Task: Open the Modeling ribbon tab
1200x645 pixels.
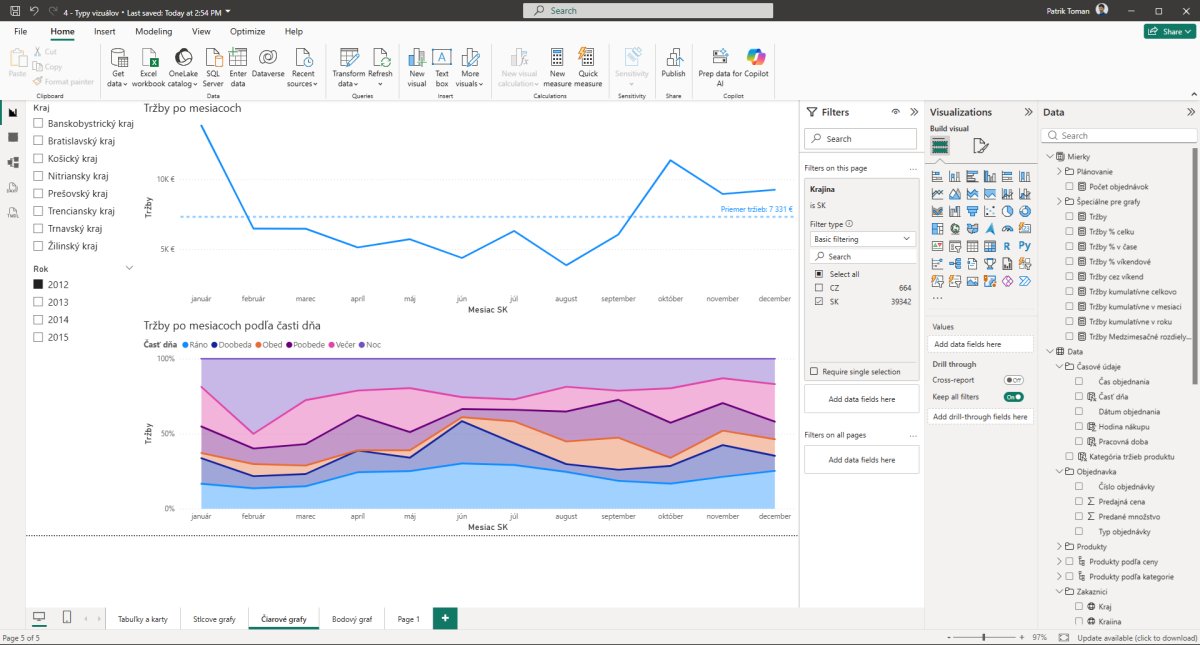Action: click(x=153, y=32)
